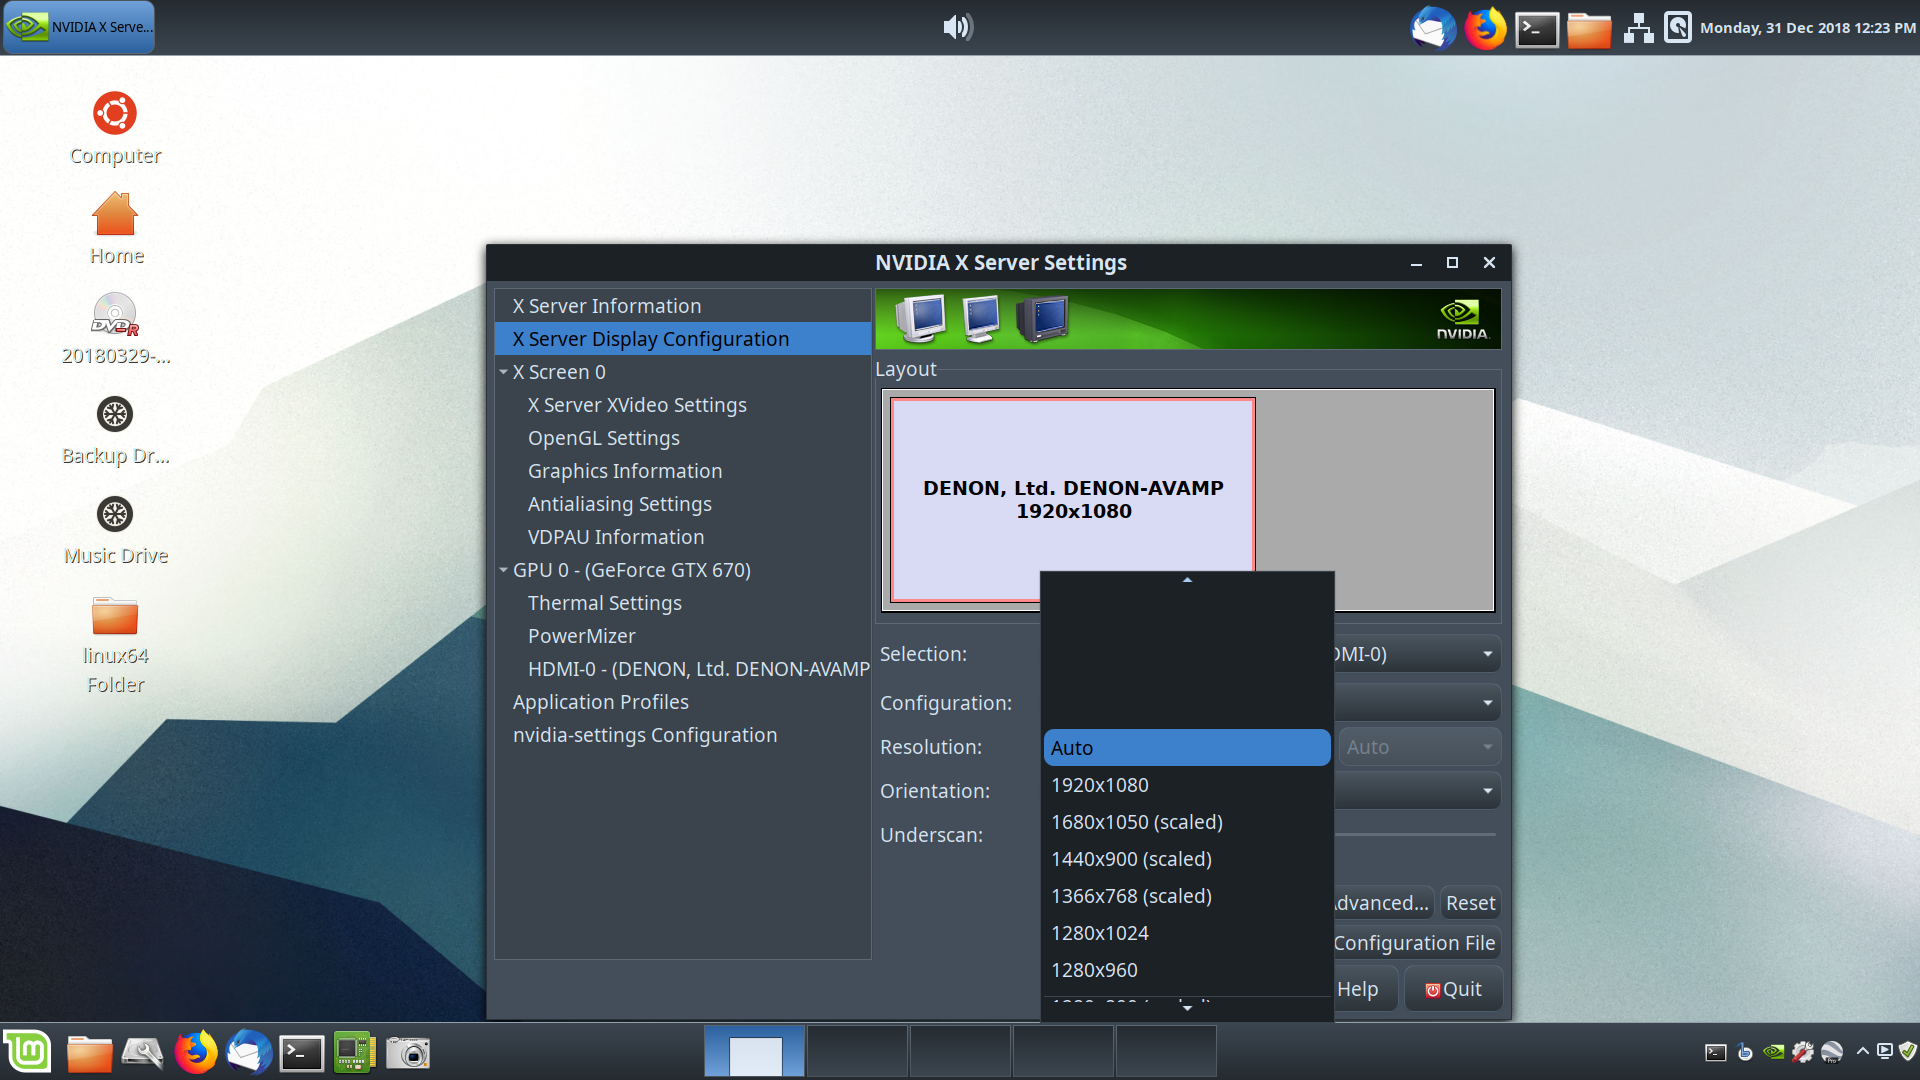Select 1280x1024 resolution
The width and height of the screenshot is (1920, 1080).
pyautogui.click(x=1187, y=933)
